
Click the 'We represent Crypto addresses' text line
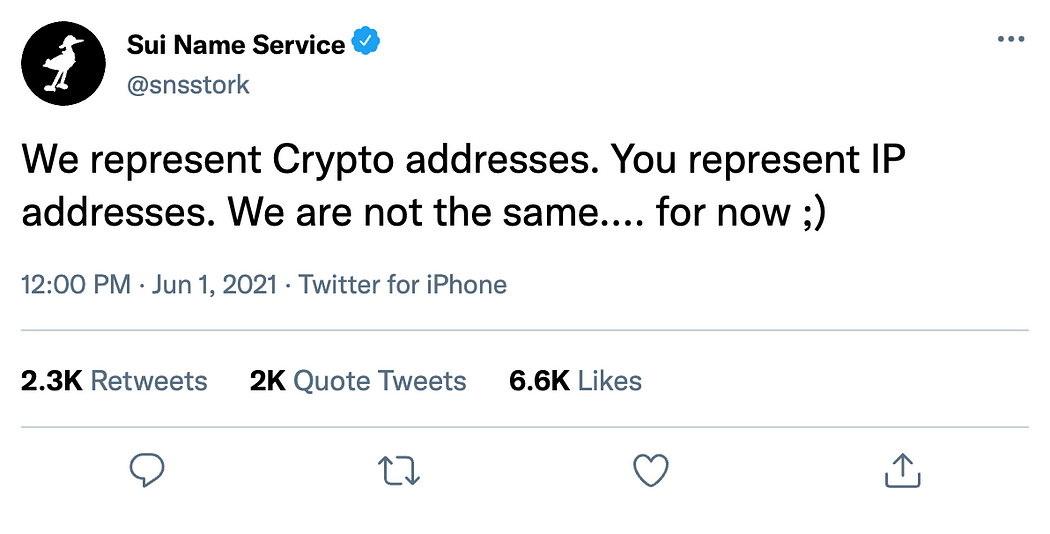(311, 161)
